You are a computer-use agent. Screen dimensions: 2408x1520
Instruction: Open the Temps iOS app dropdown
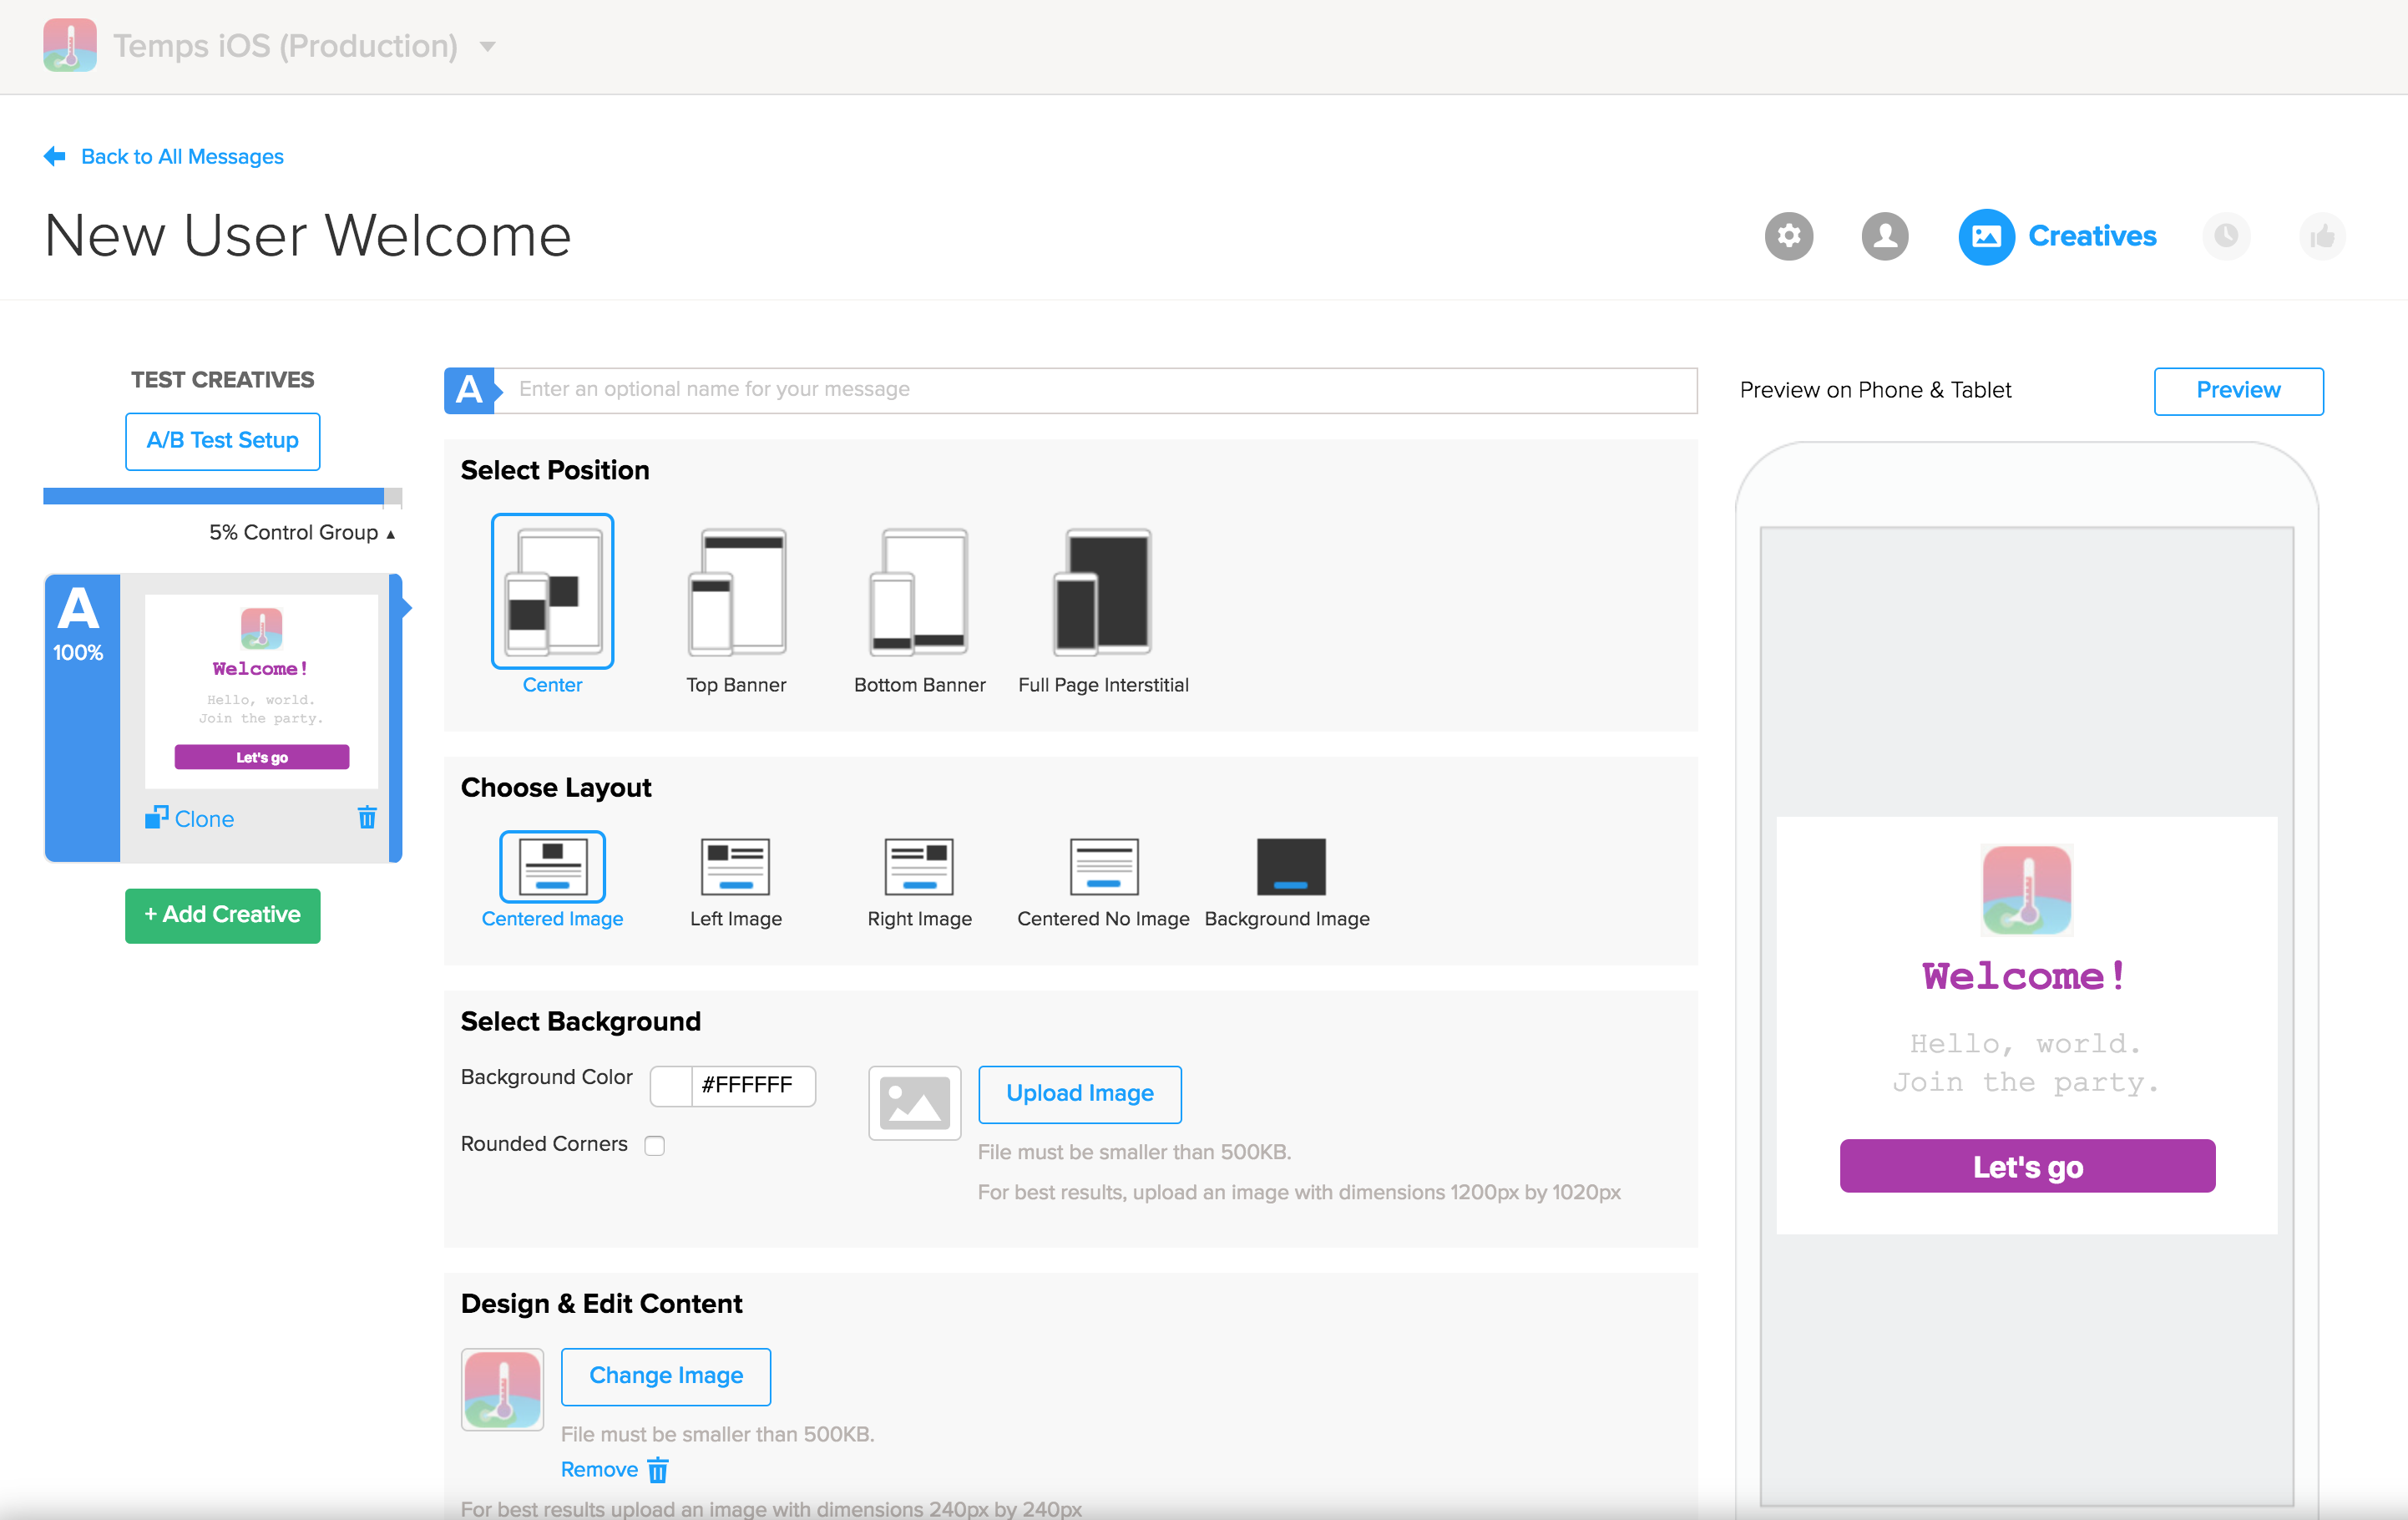pos(488,46)
